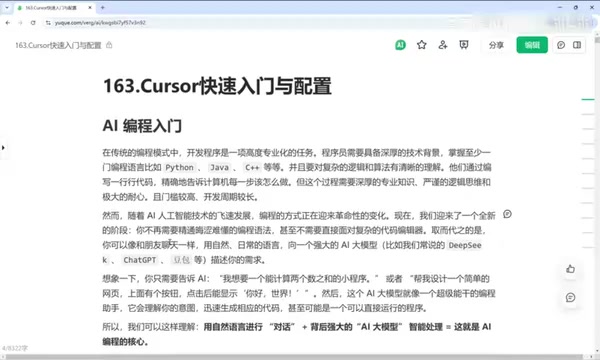Image resolution: width=600 pixels, height=360 pixels.
Task: Toggle the side panel layout icon
Action: pyautogui.click(x=577, y=45)
